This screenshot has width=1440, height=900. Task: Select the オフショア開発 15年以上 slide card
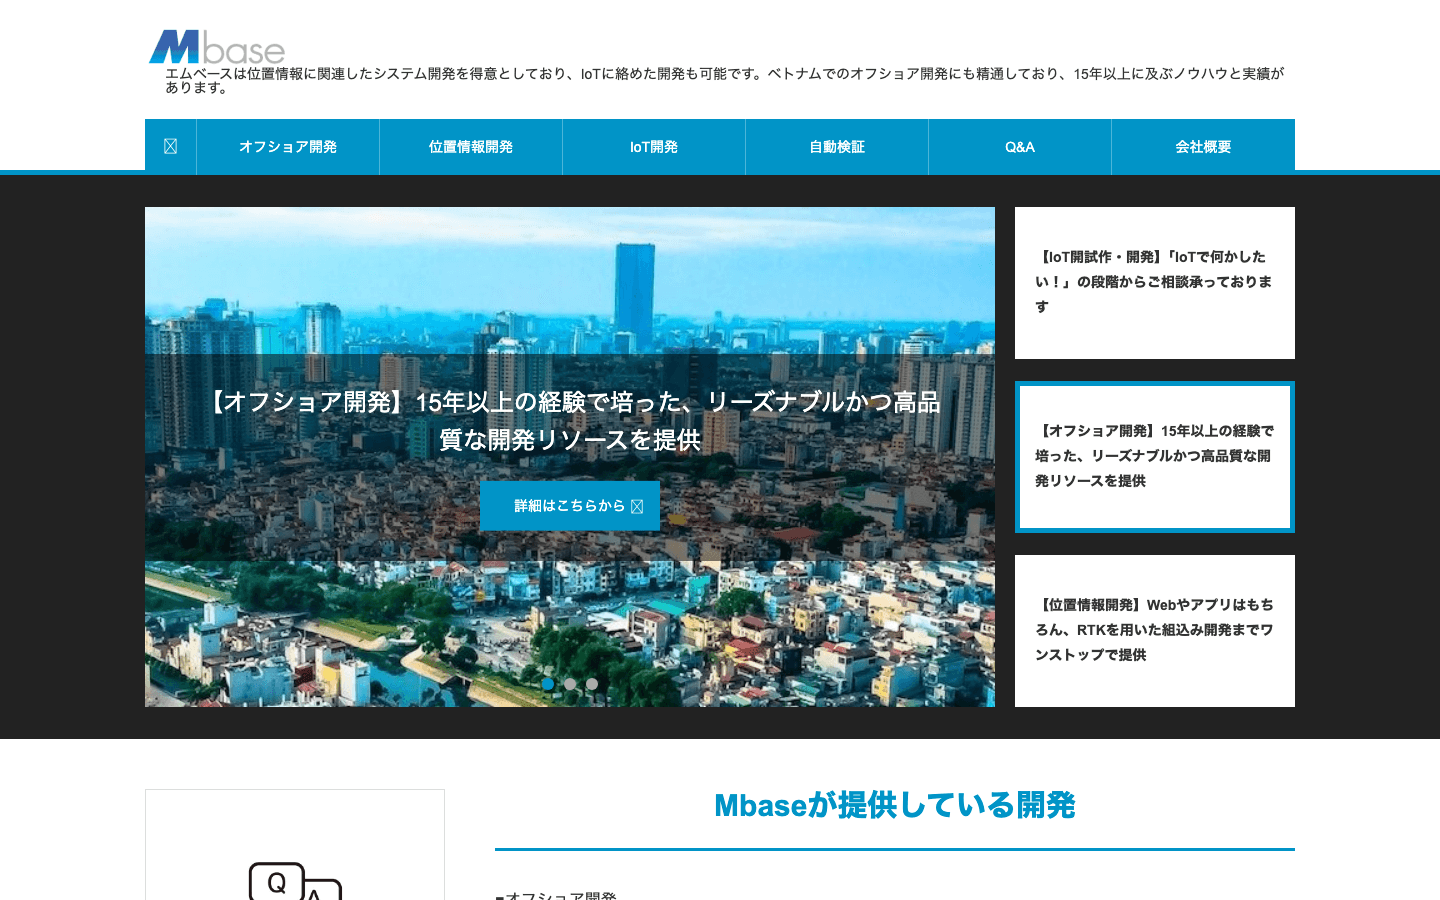1155,457
